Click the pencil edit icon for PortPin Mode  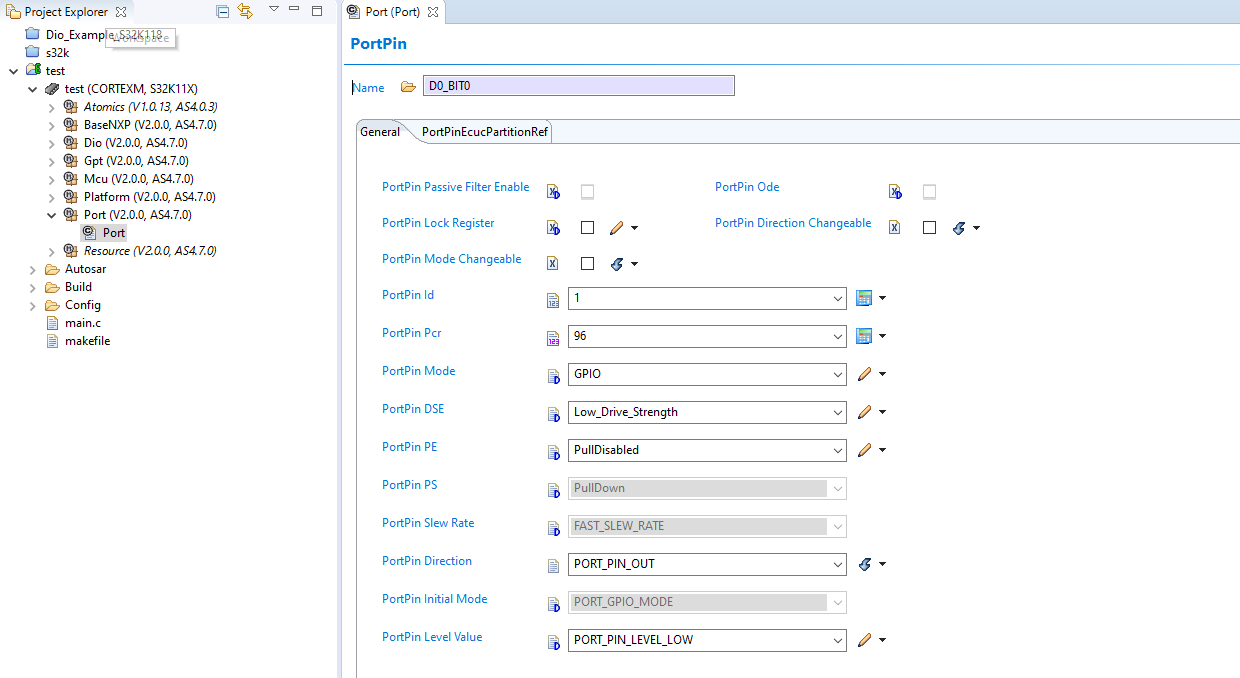(866, 374)
